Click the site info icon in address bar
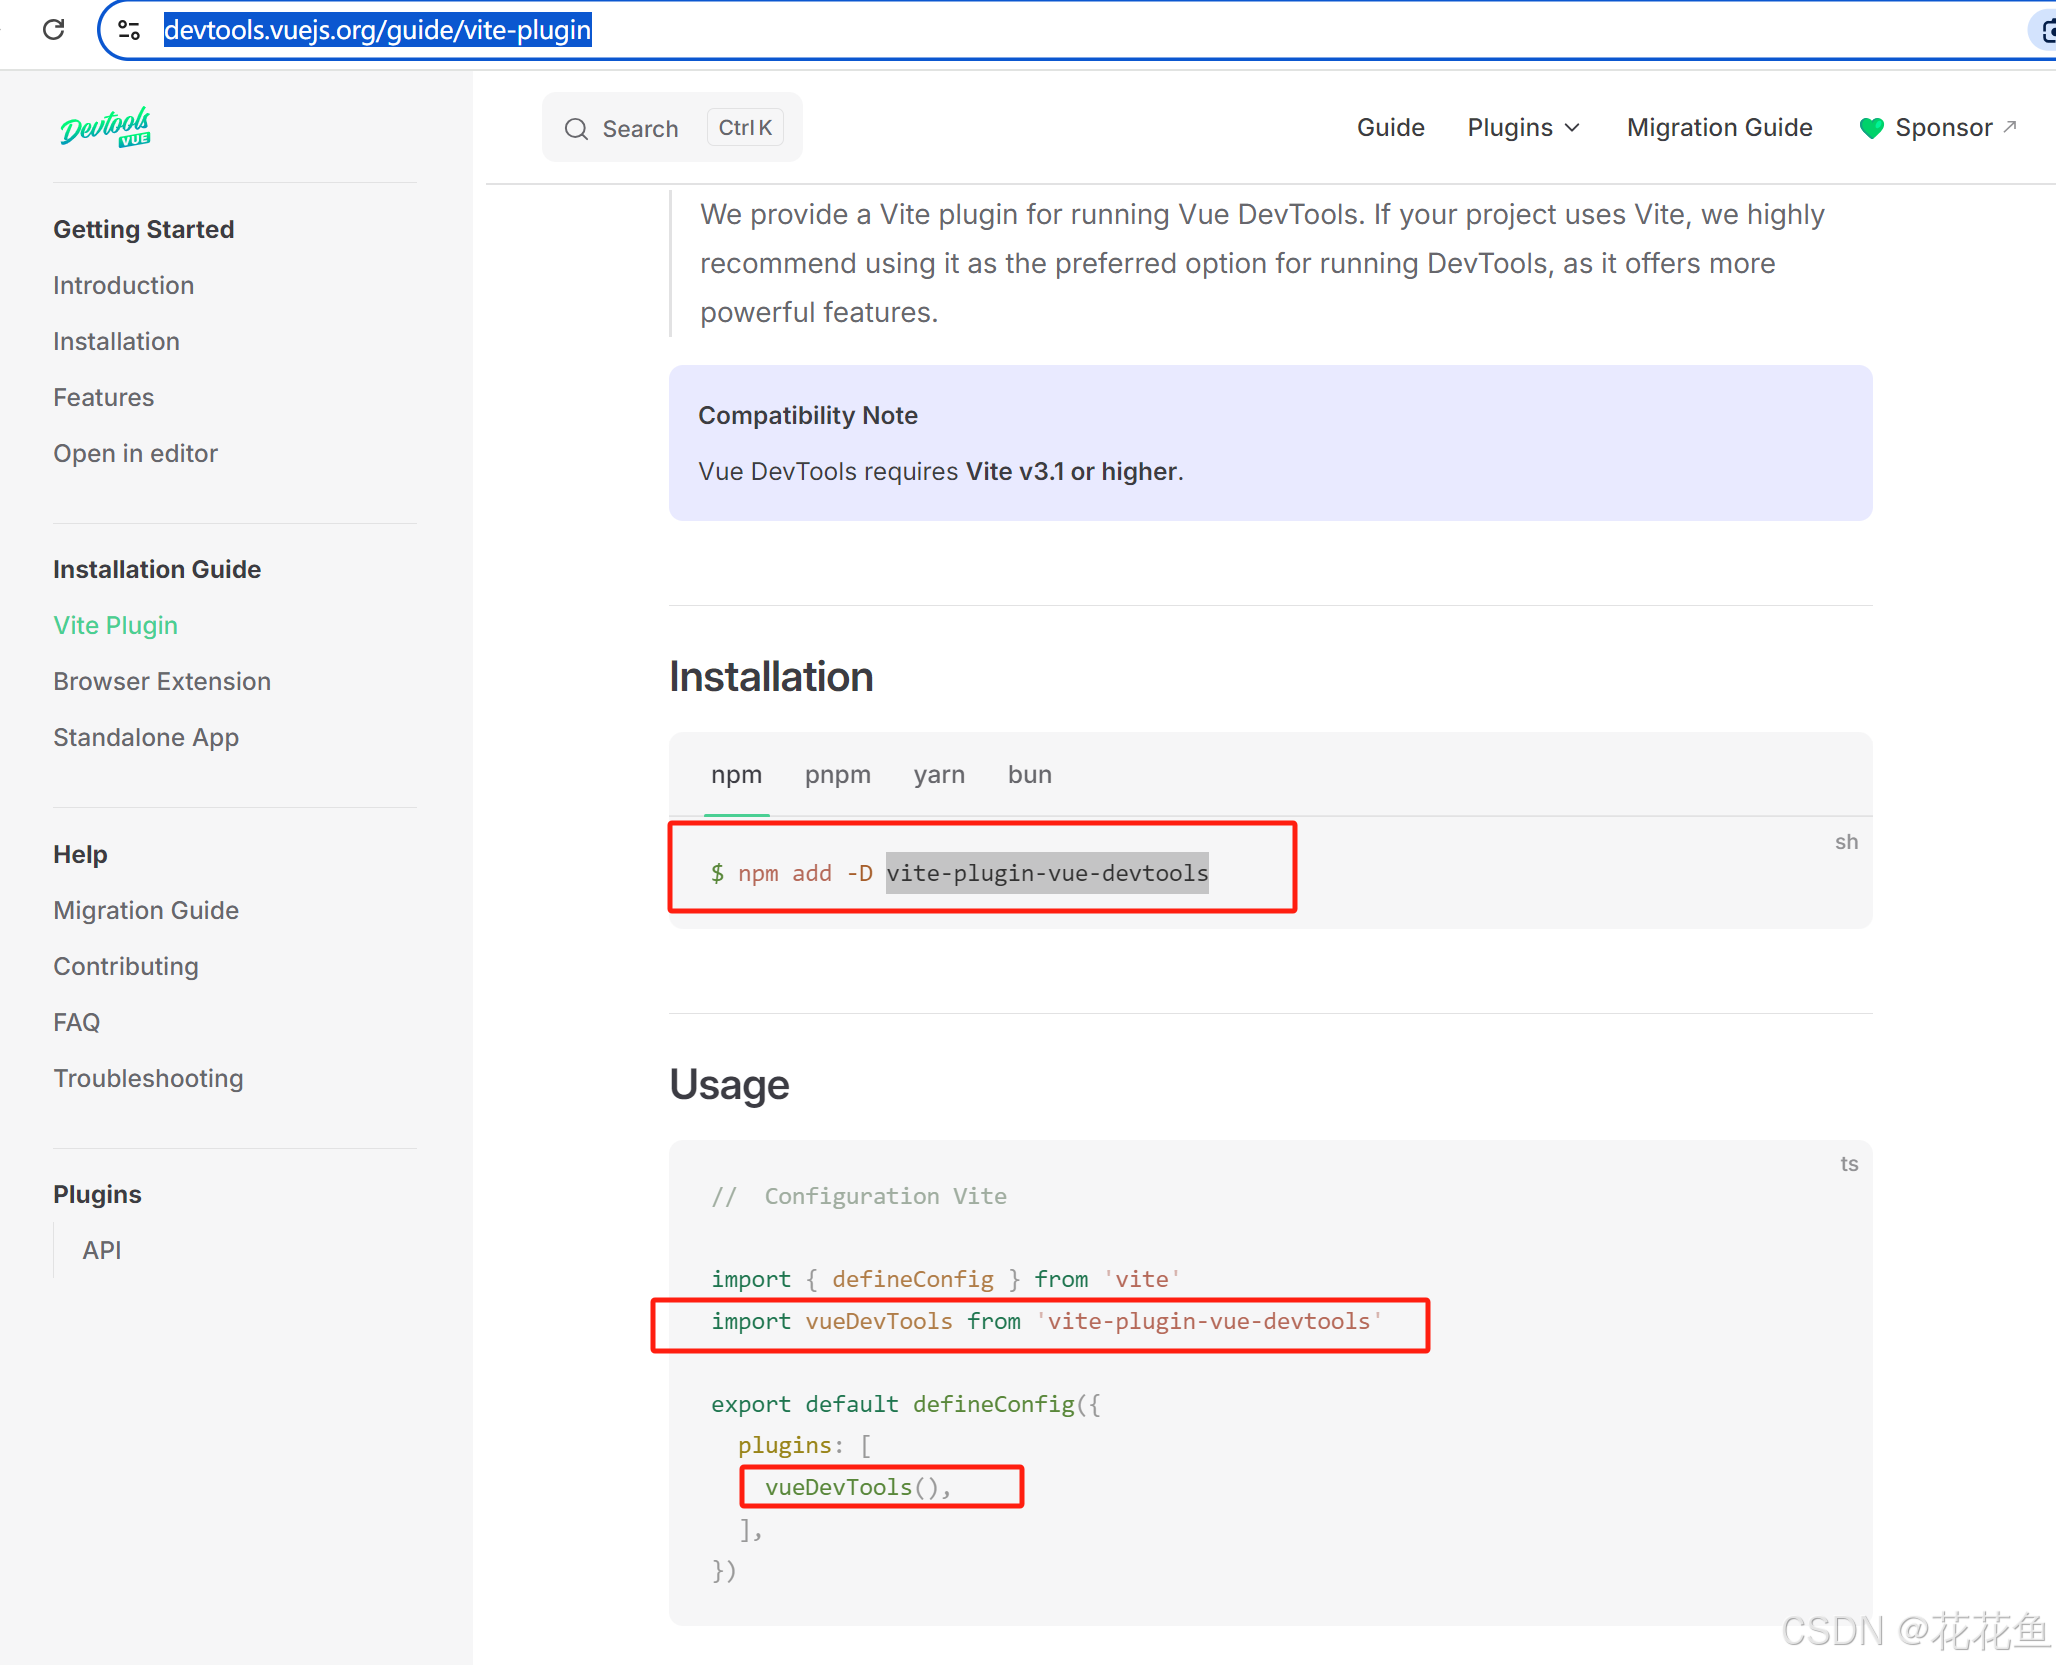Viewport: 2056px width, 1665px height. [x=129, y=30]
